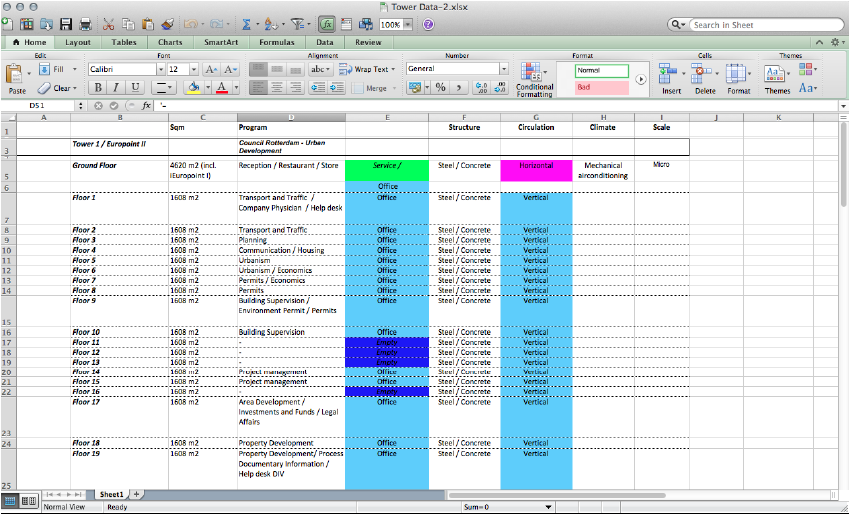The height and width of the screenshot is (514, 850).
Task: Switch to the Formulas tab
Action: coord(276,42)
